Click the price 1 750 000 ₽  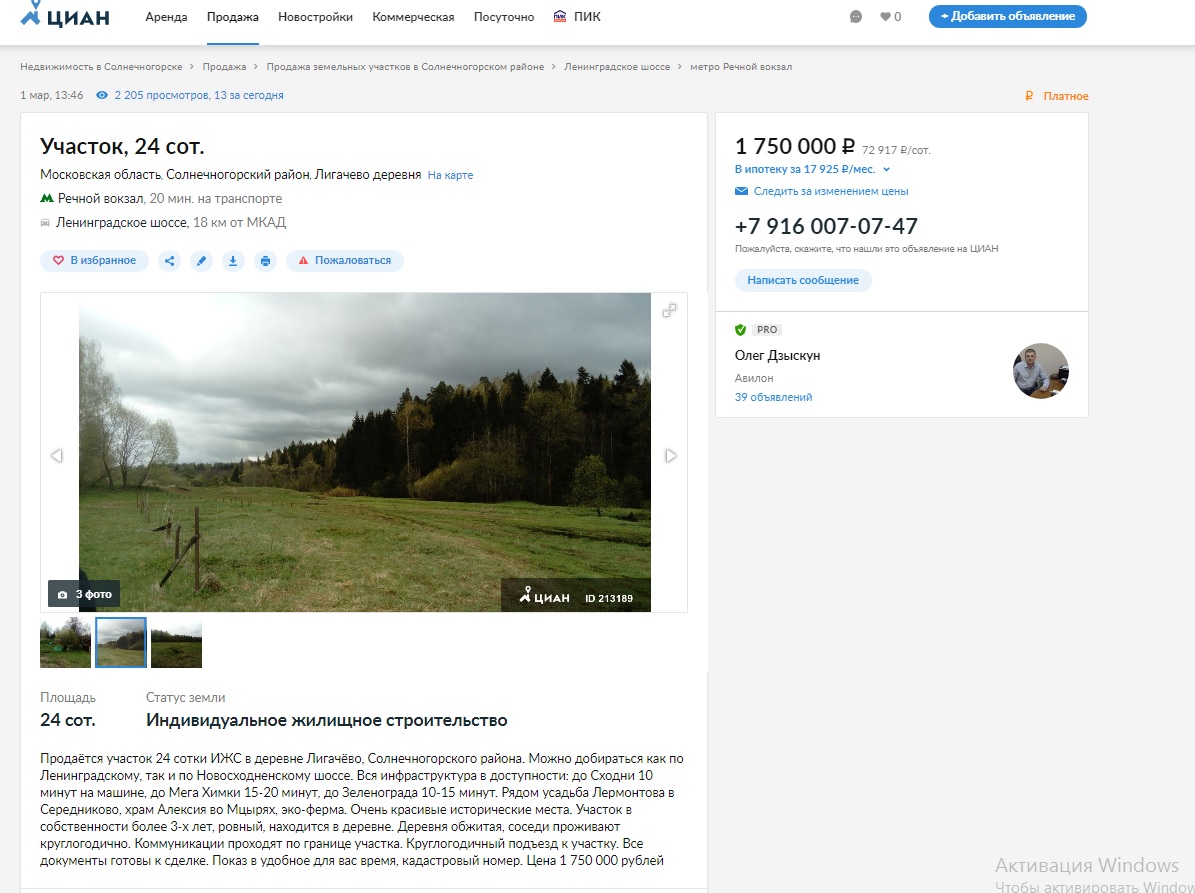(795, 146)
